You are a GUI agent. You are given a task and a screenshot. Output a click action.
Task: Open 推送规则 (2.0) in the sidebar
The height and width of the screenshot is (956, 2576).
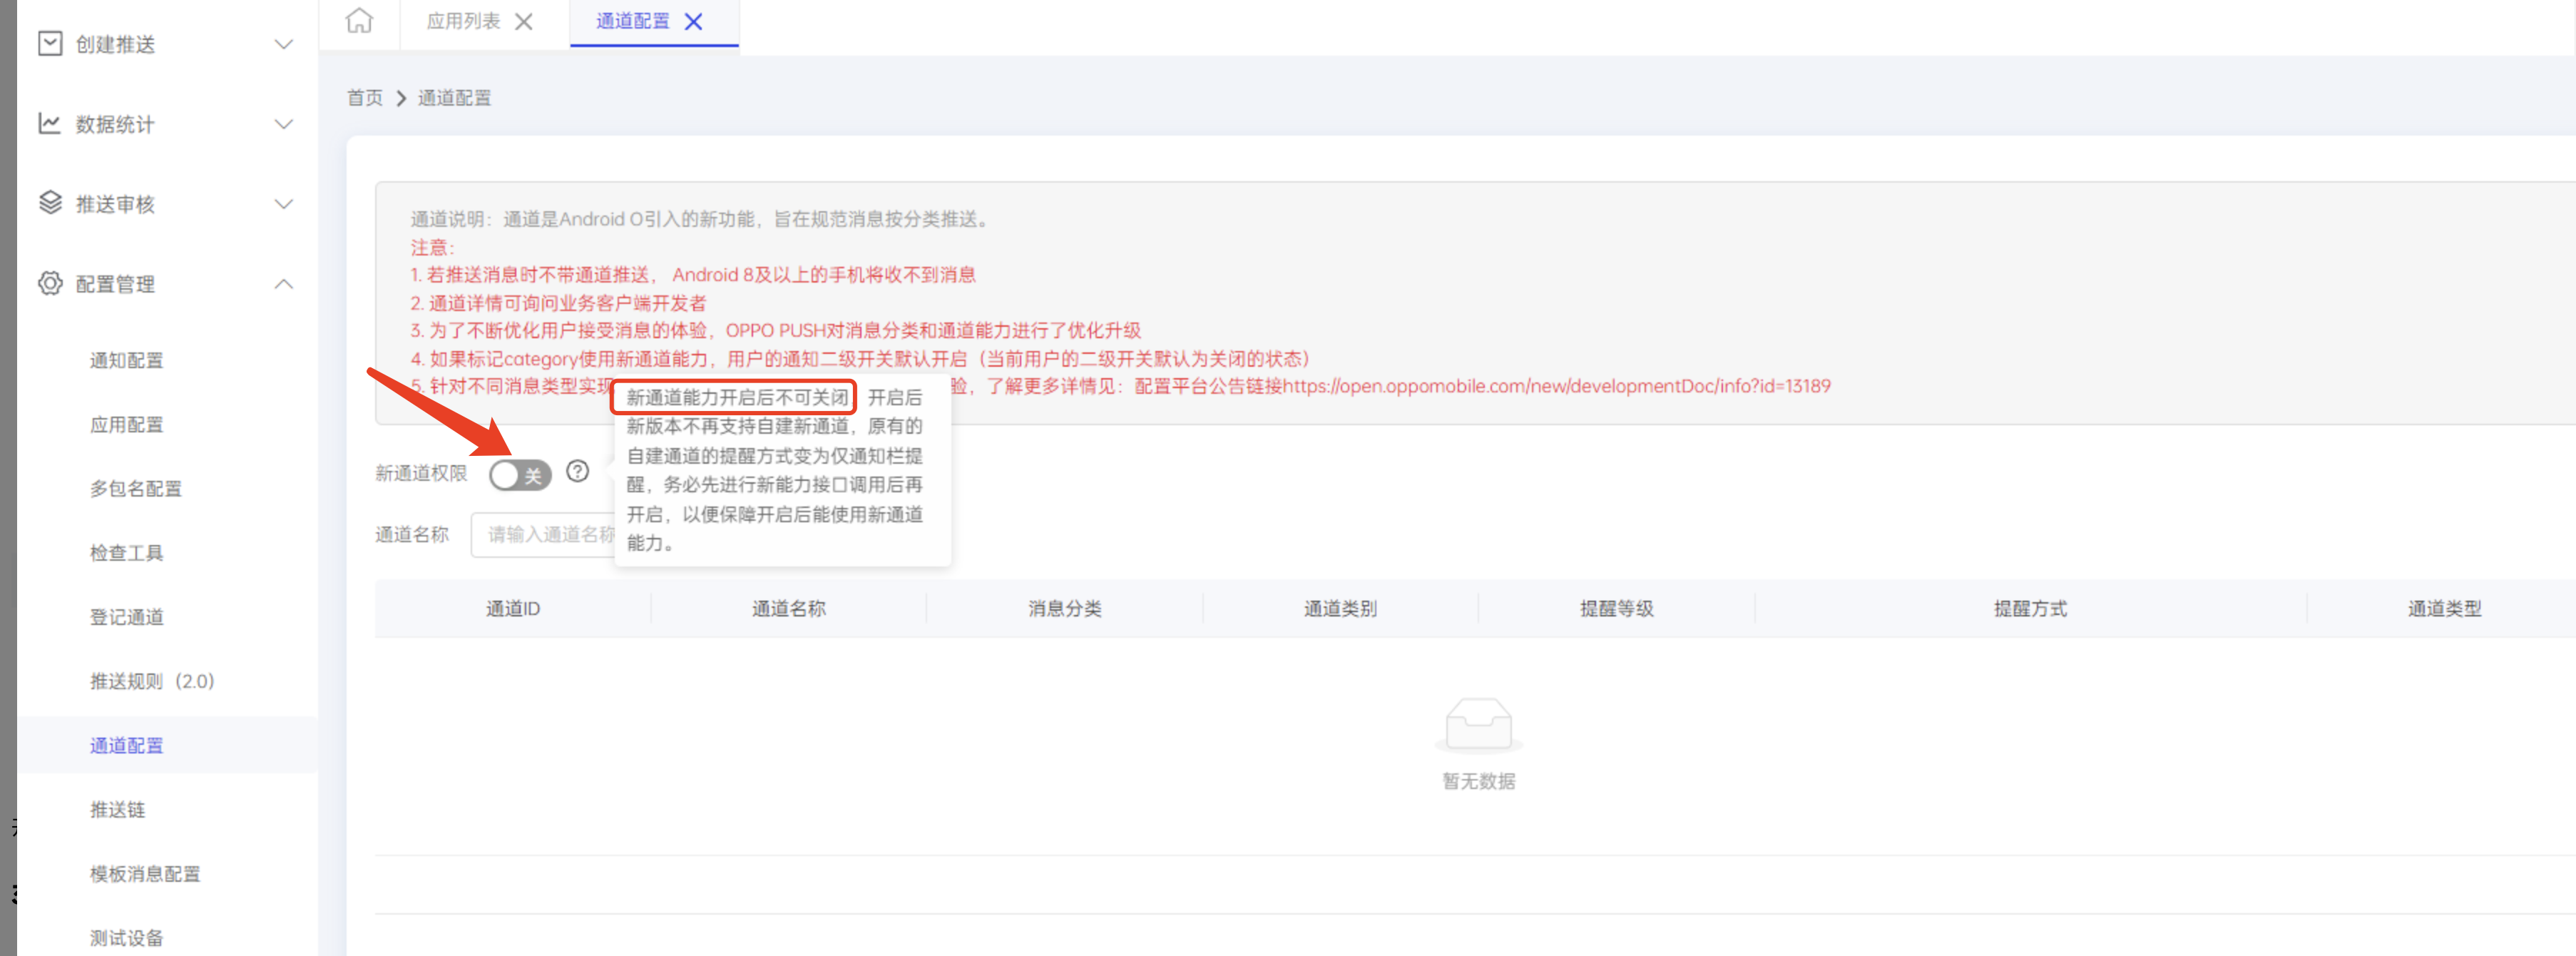tap(152, 681)
